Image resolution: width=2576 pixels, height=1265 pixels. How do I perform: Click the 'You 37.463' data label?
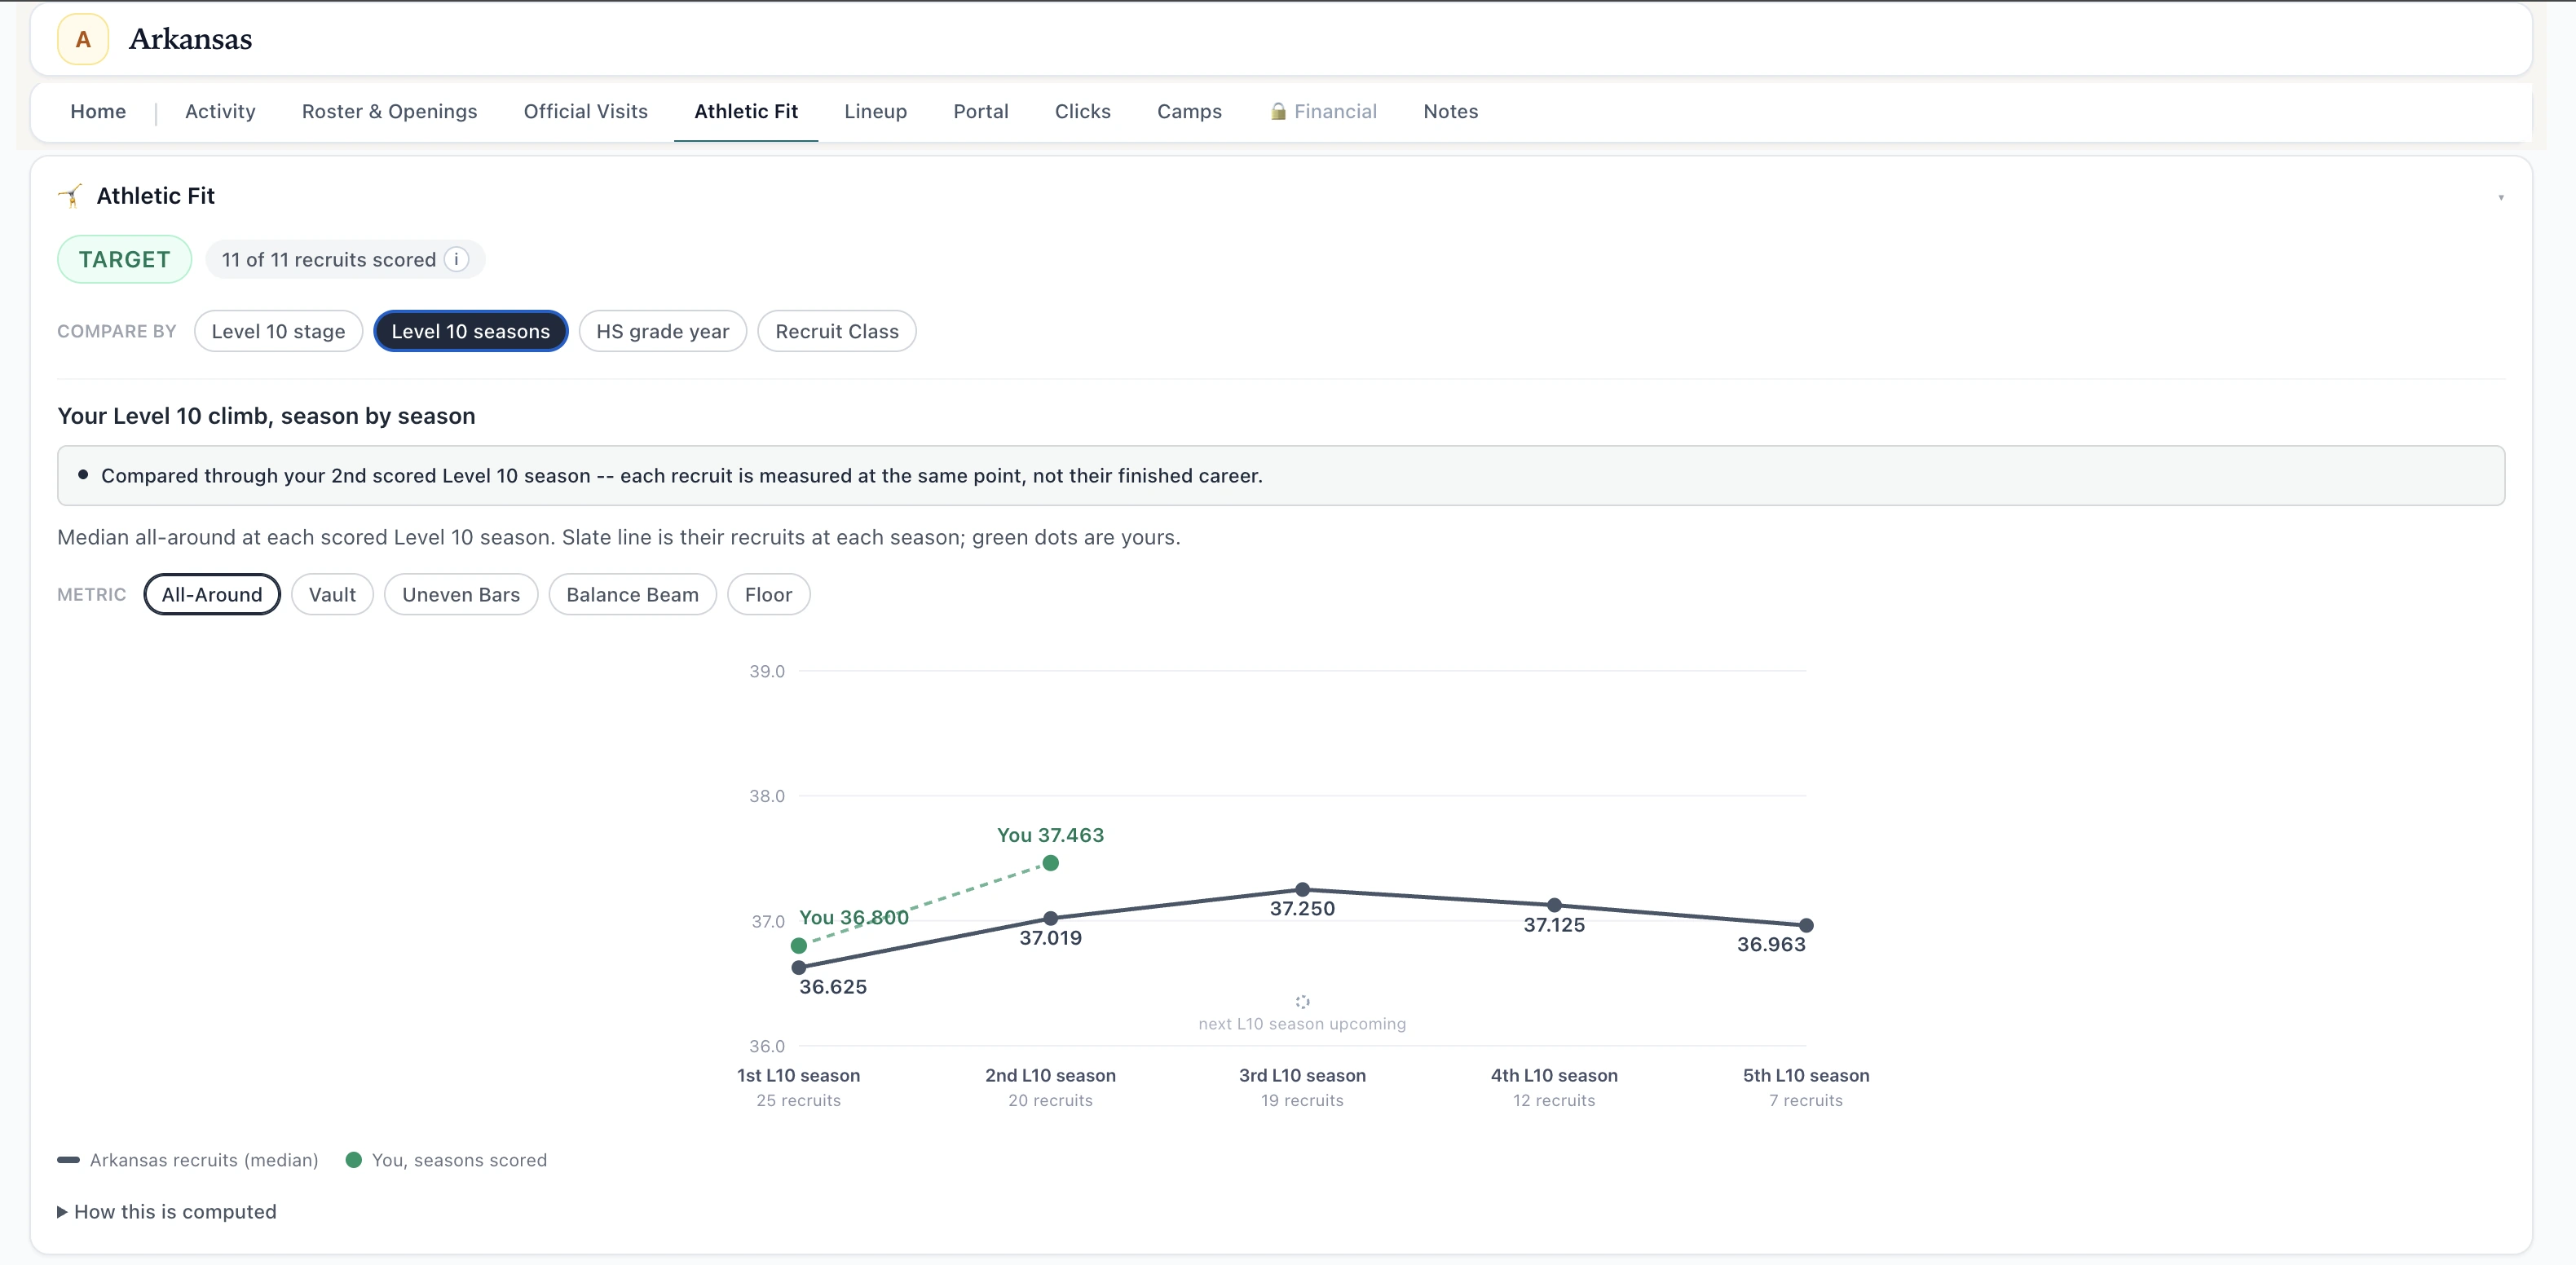1050,835
